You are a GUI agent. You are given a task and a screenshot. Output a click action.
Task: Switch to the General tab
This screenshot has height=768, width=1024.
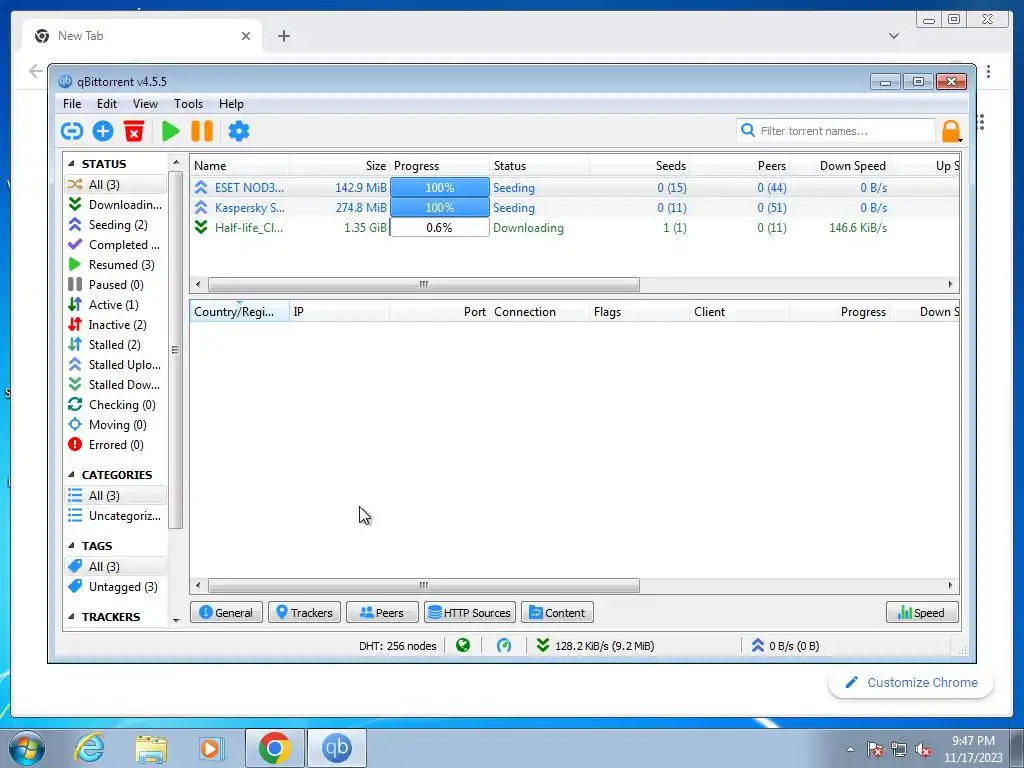227,613
